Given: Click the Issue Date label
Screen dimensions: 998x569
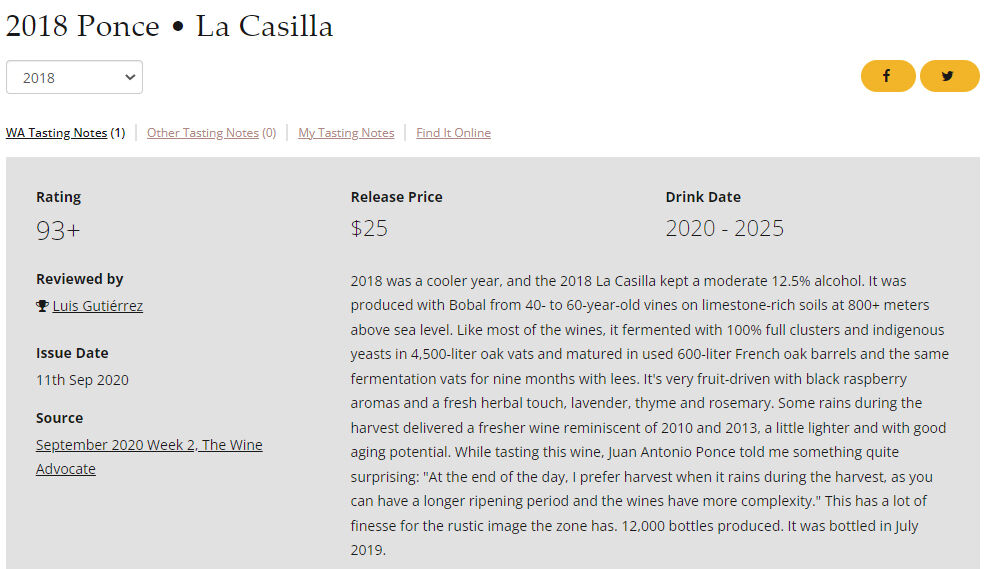Looking at the screenshot, I should pyautogui.click(x=72, y=353).
